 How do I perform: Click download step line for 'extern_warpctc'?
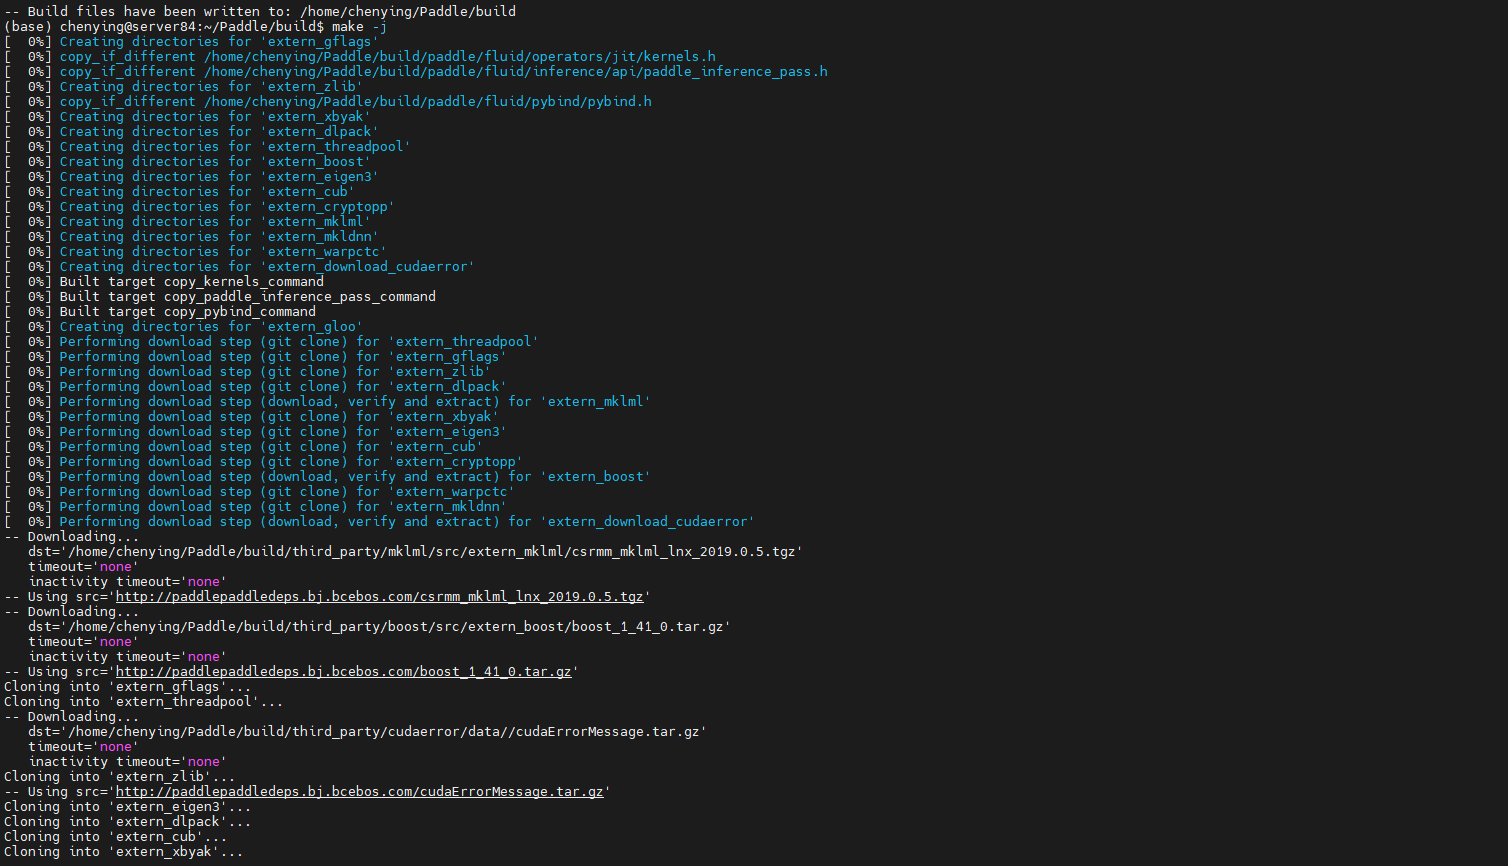260,491
